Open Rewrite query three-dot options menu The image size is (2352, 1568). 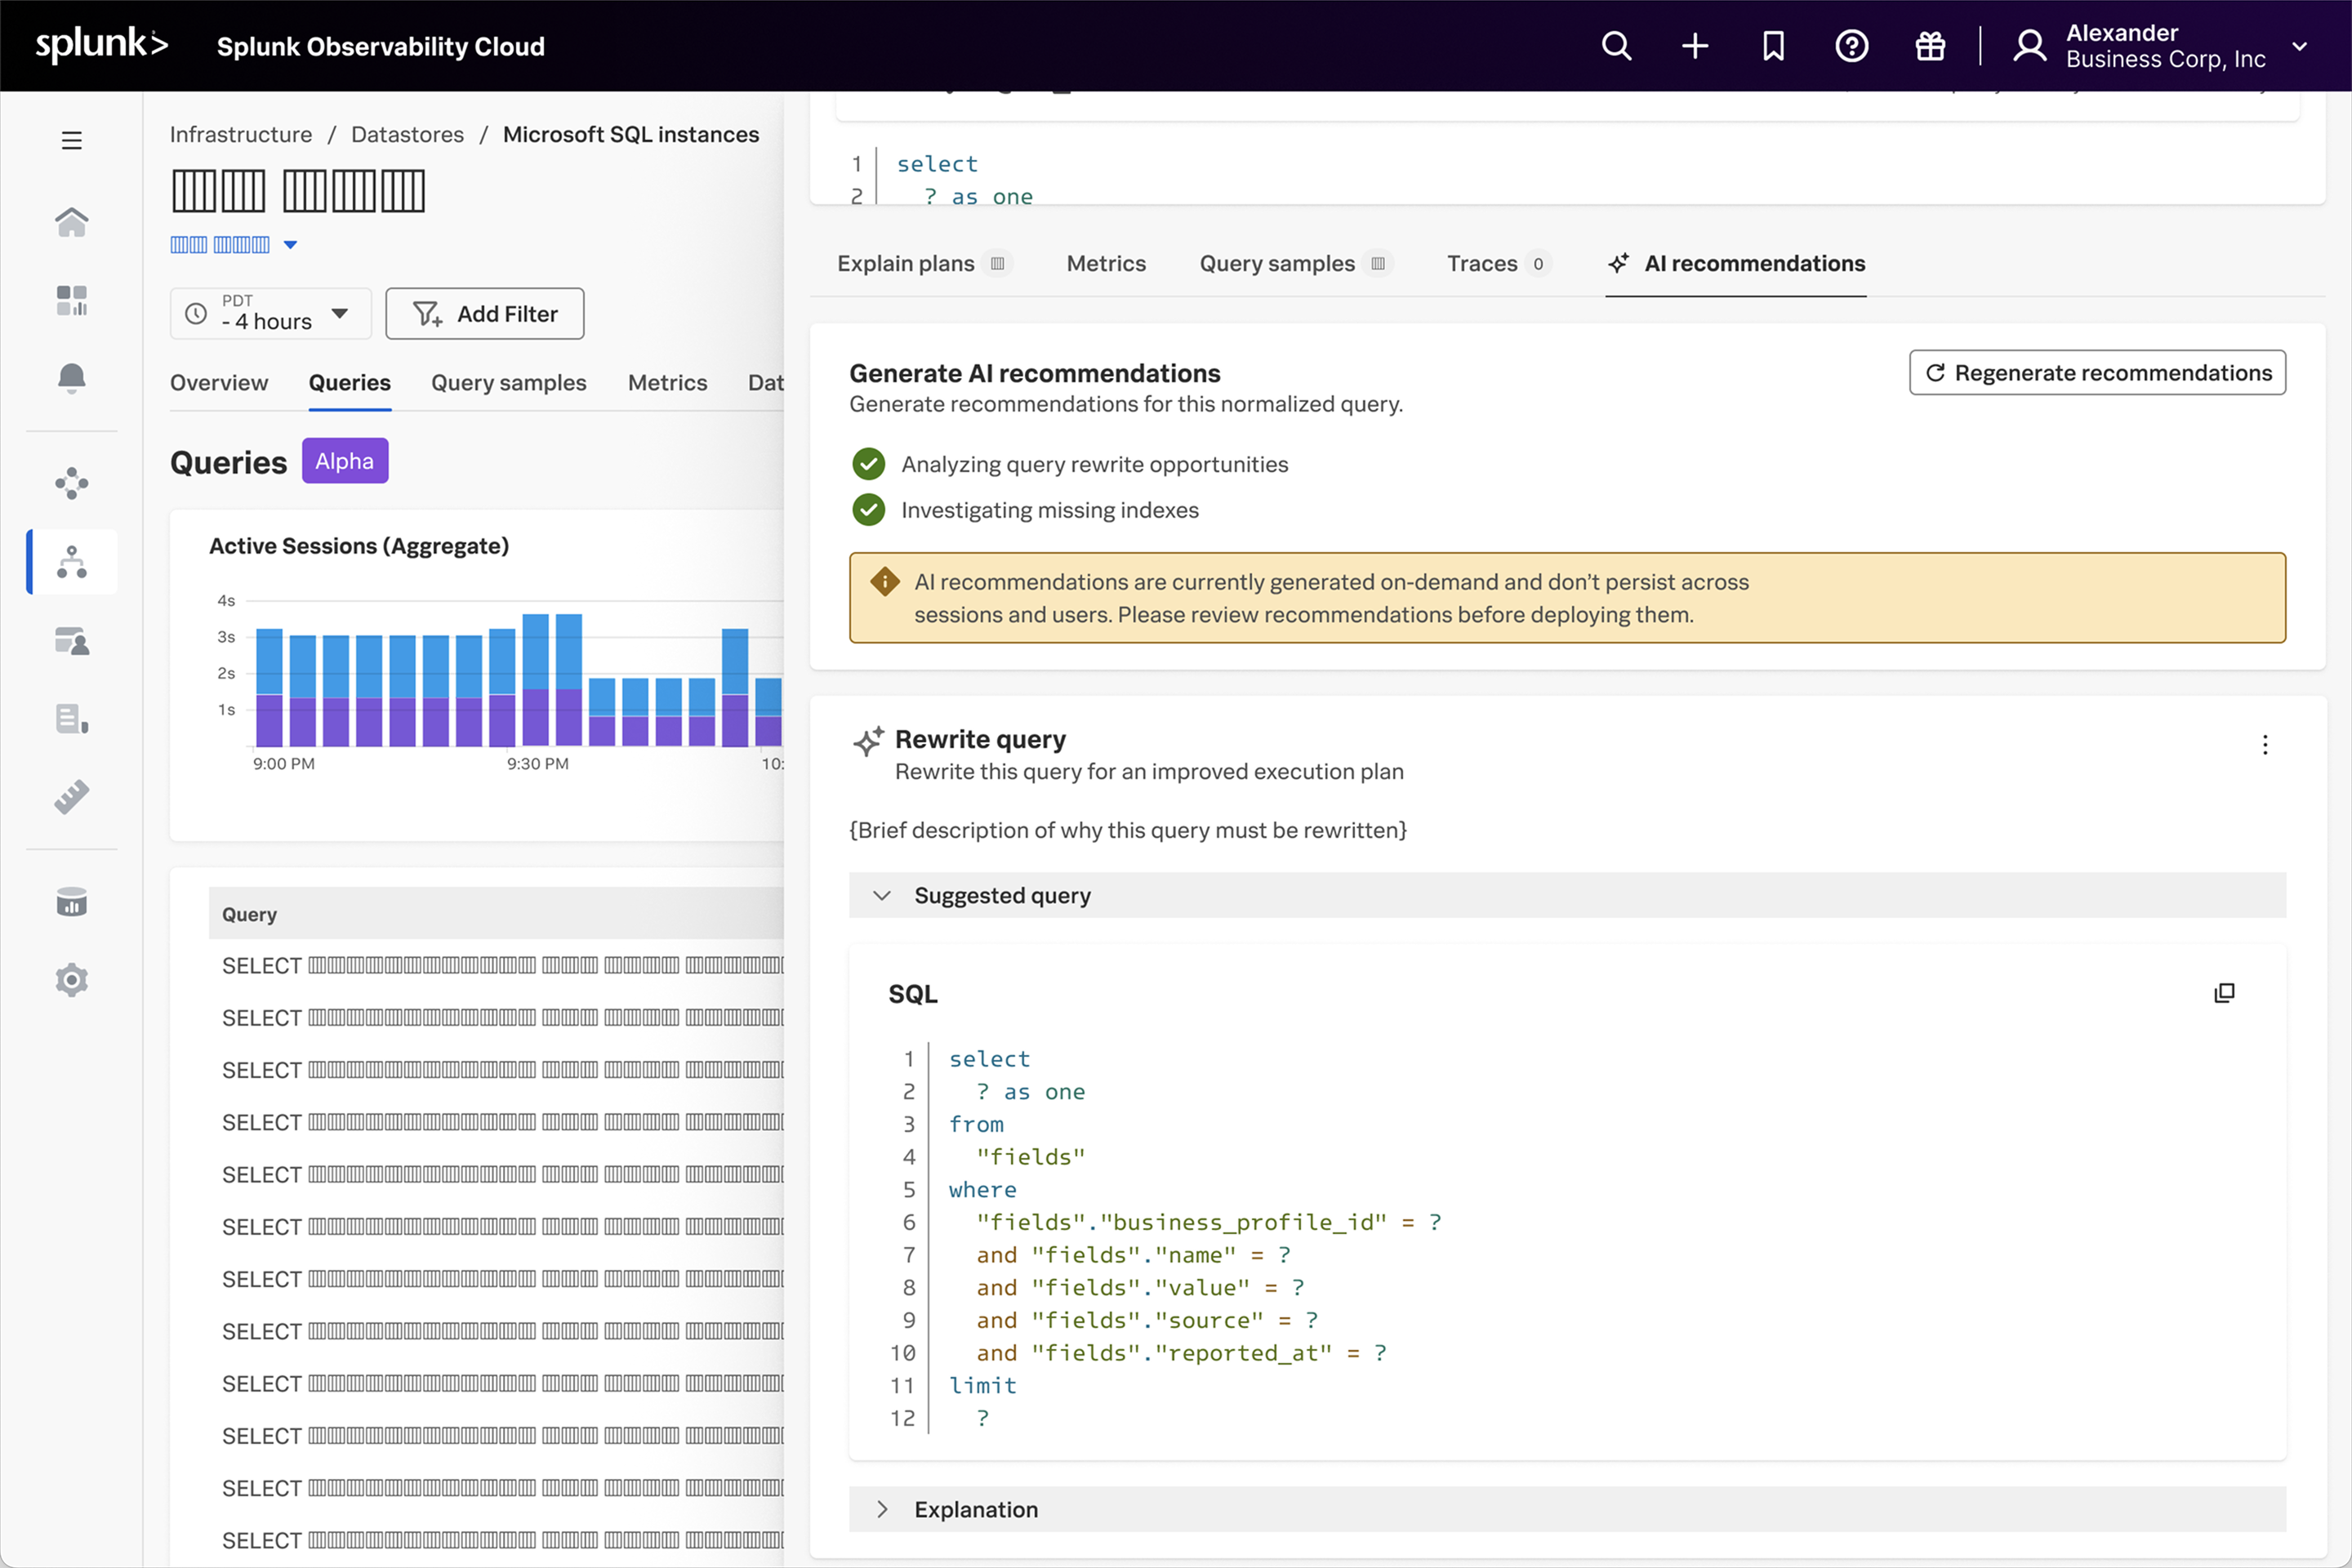tap(2265, 745)
